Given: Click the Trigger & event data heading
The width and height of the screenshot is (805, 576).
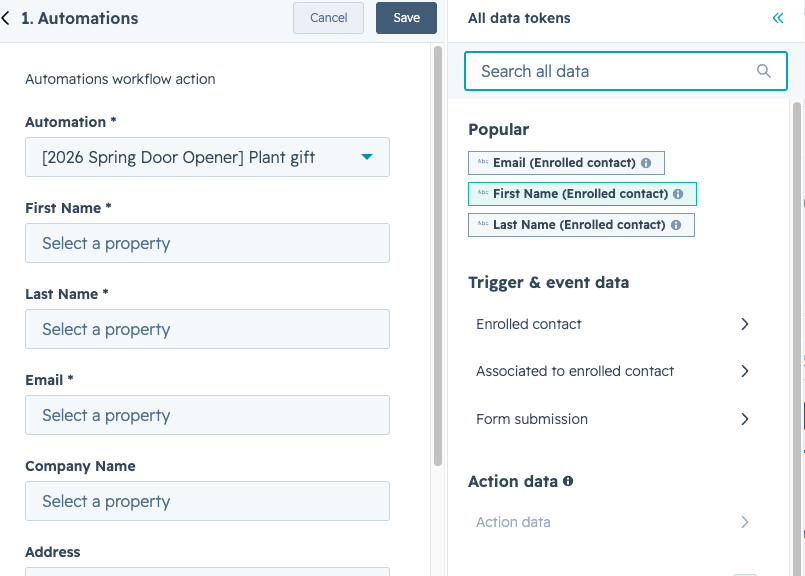Looking at the screenshot, I should point(548,282).
